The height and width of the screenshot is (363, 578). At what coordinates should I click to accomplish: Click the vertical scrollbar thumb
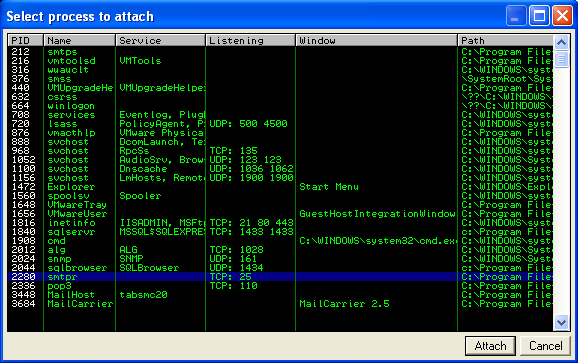click(561, 59)
